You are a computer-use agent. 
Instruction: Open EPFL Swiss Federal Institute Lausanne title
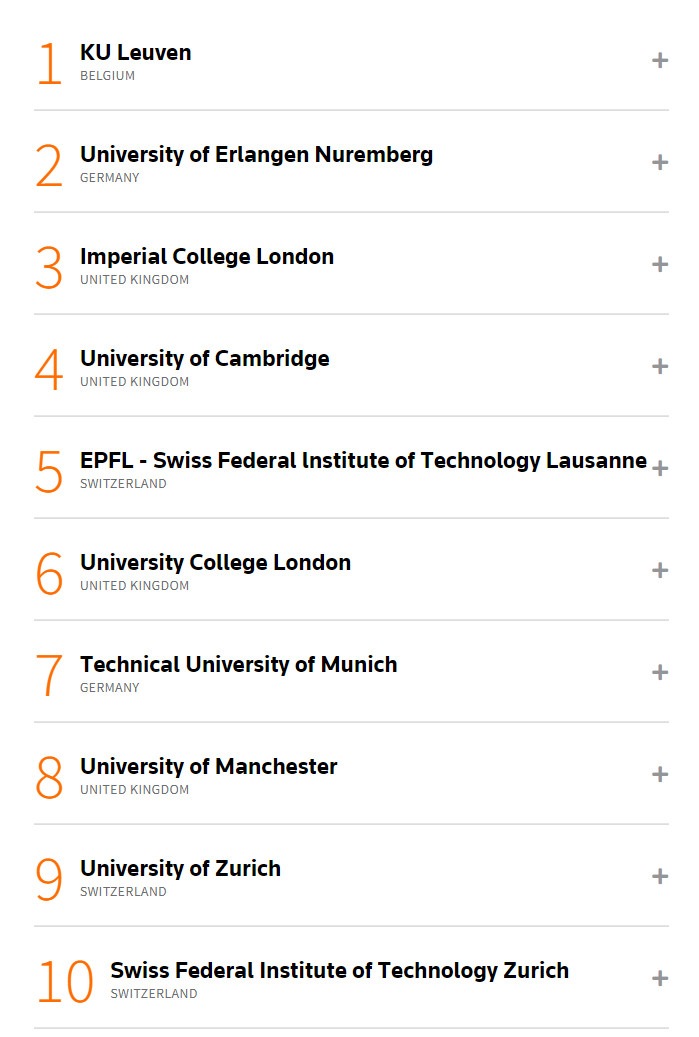(x=364, y=460)
